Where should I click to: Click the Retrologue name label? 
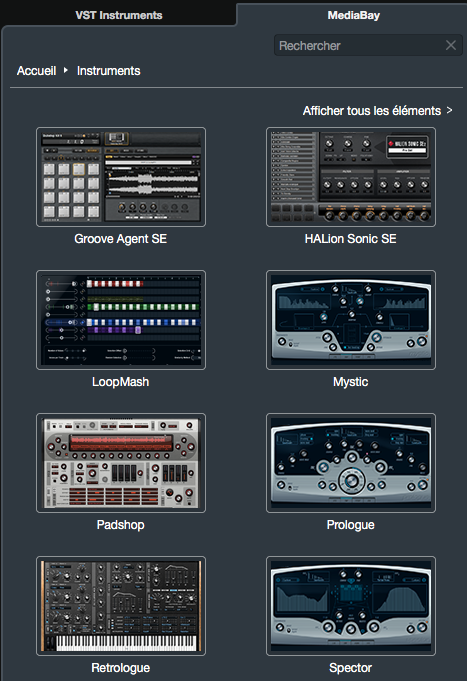pos(120,668)
